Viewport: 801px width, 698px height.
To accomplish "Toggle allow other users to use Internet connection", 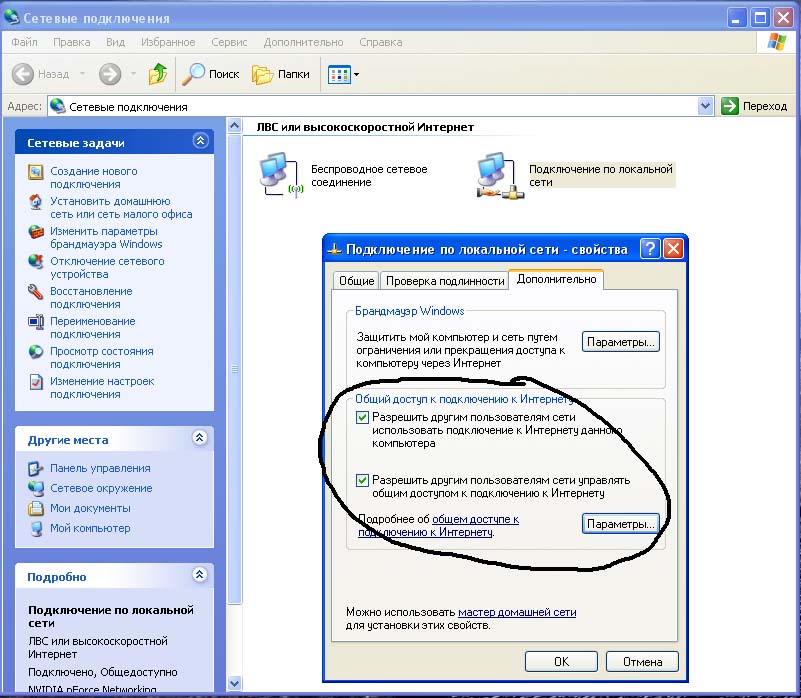I will click(363, 417).
